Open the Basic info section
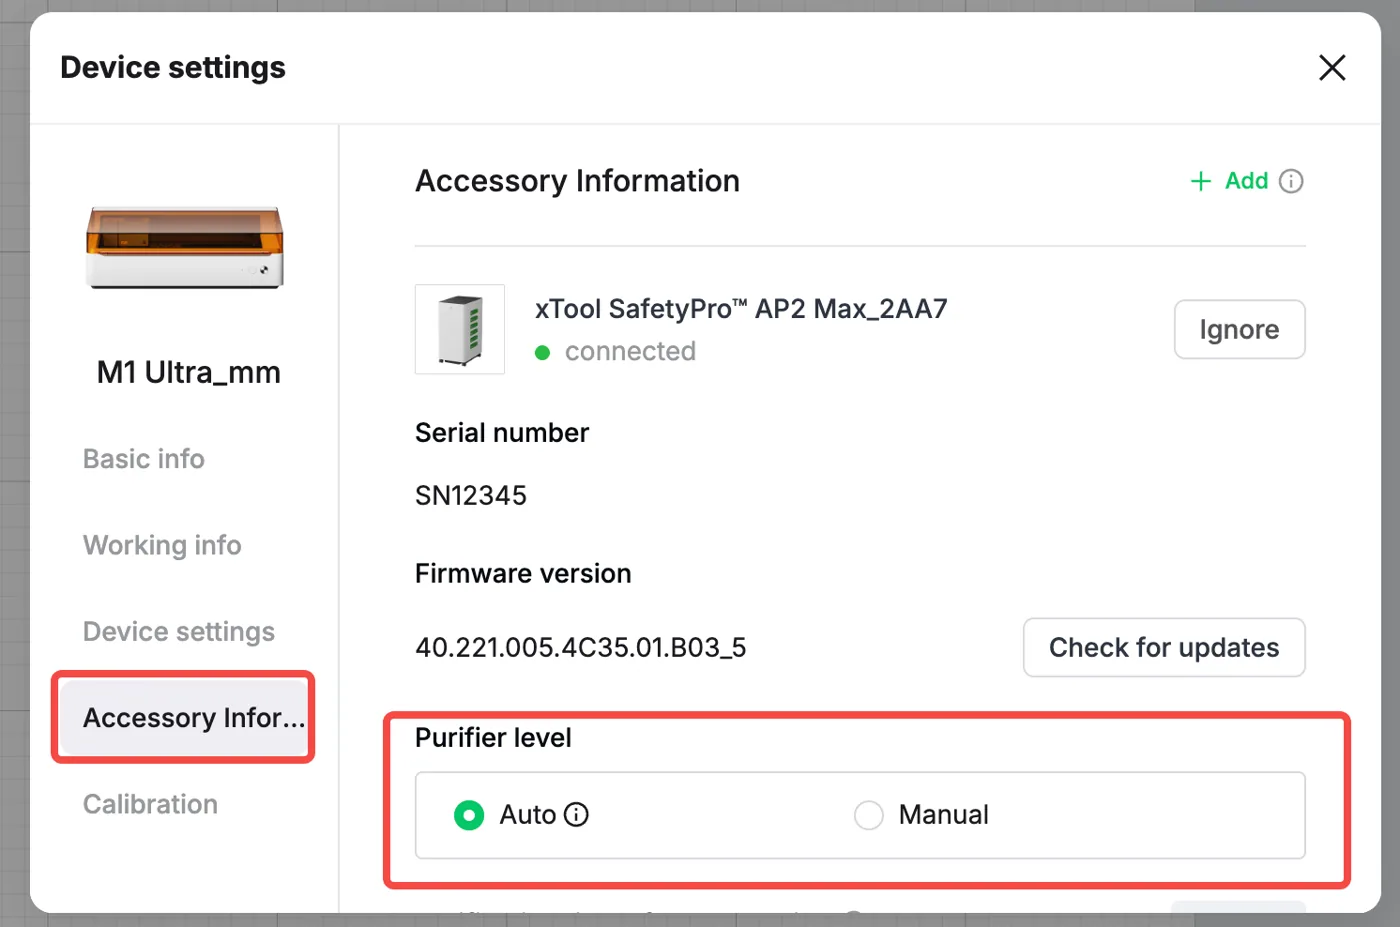1400x927 pixels. 144,459
